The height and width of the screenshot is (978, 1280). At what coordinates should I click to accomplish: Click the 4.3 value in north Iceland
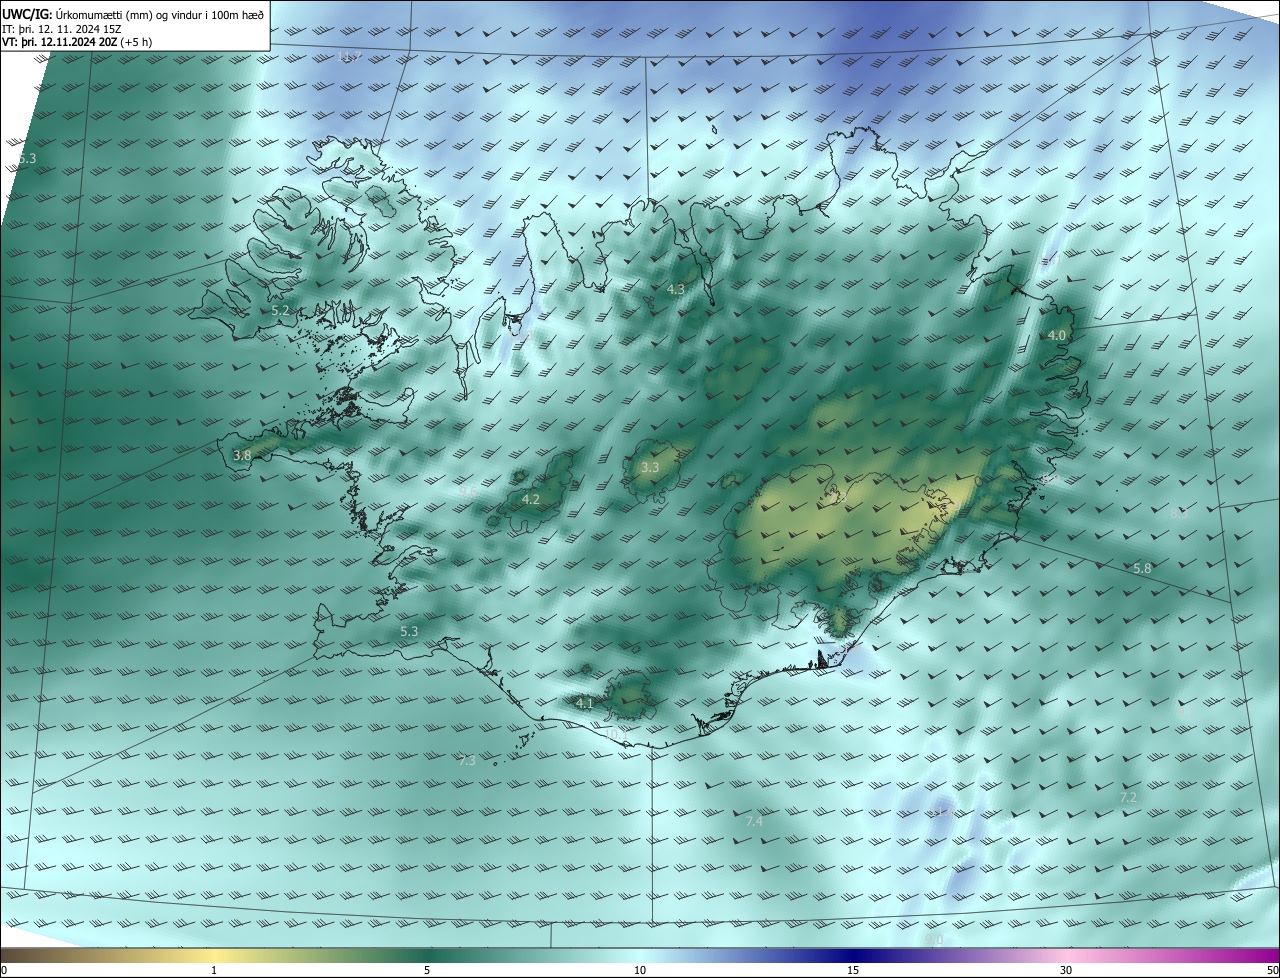(x=676, y=289)
